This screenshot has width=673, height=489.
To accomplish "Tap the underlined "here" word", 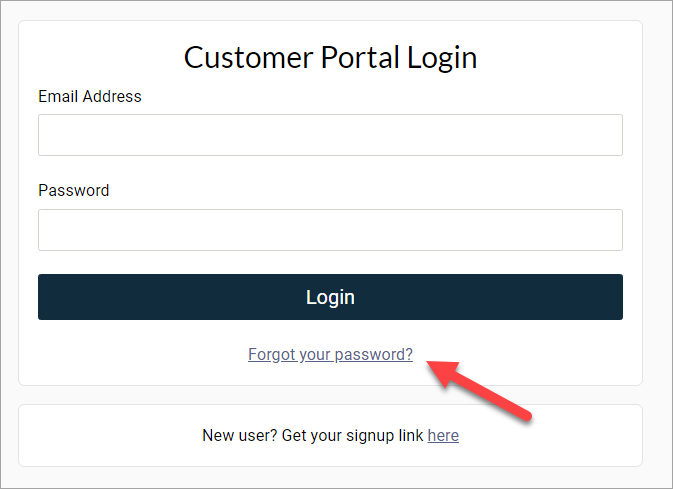I will pos(443,436).
